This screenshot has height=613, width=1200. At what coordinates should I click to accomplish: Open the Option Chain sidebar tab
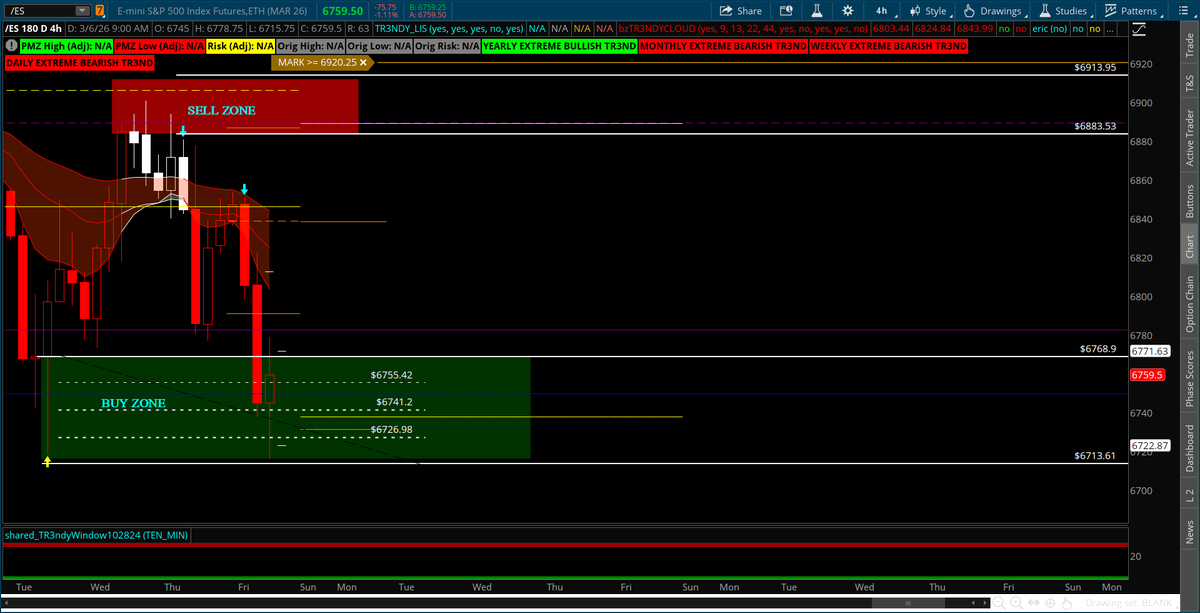tap(1189, 305)
